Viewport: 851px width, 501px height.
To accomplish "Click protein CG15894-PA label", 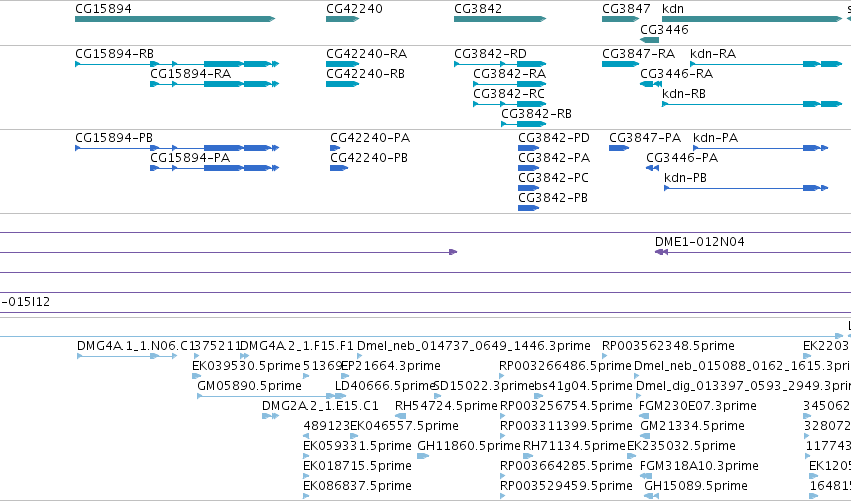I will click(190, 158).
